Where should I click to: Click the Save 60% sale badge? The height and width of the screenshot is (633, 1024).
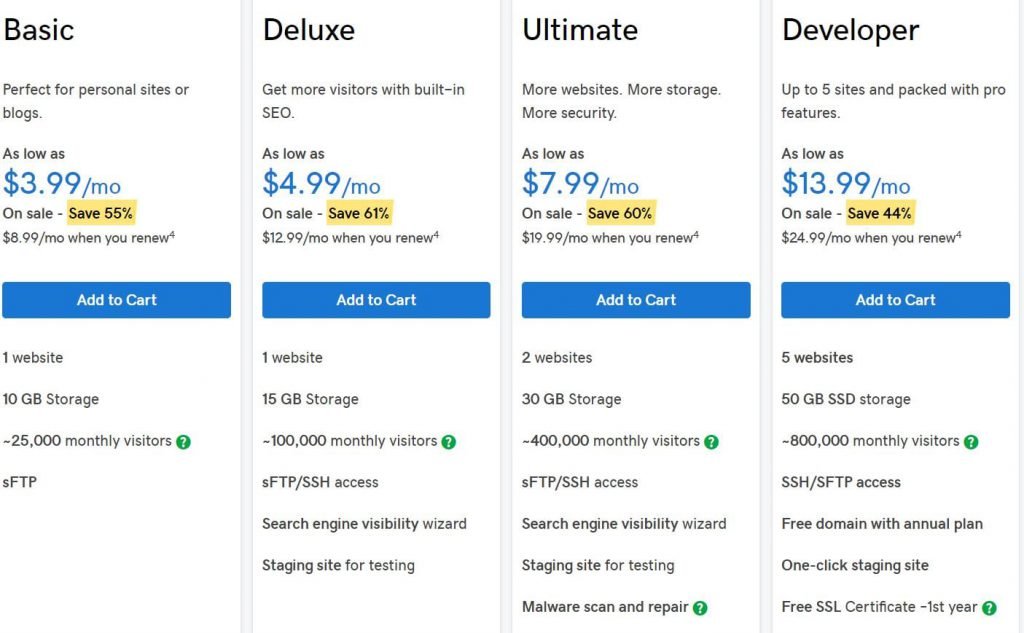point(620,213)
